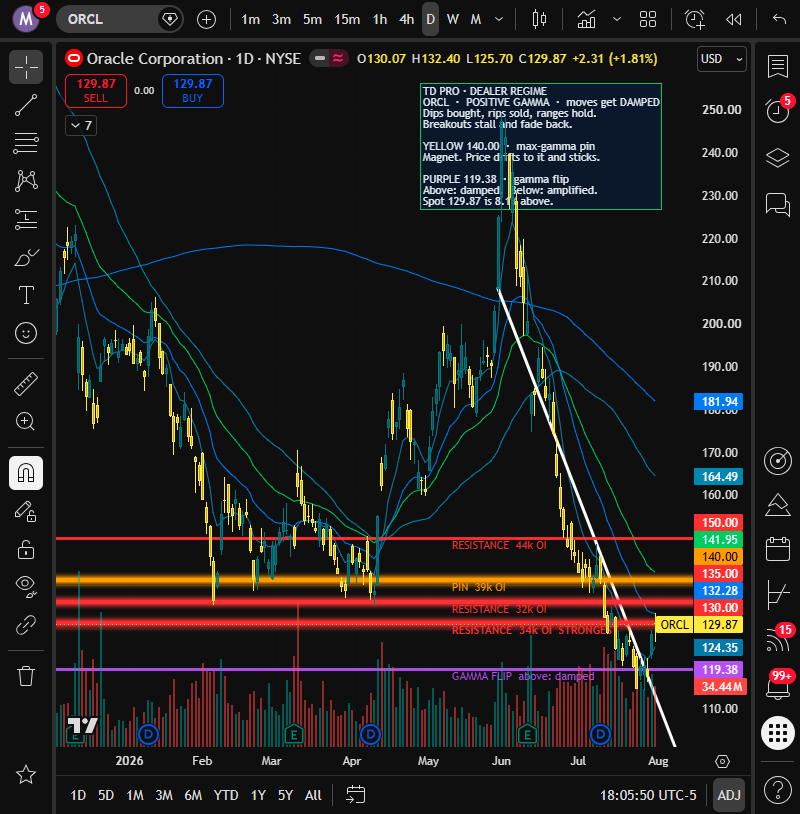Open the emoji icons tool

(x=25, y=333)
